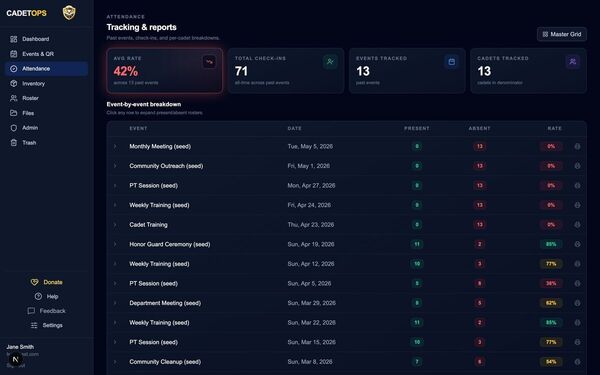
Task: Click the action icon ending Cadet Training row
Action: 577,225
